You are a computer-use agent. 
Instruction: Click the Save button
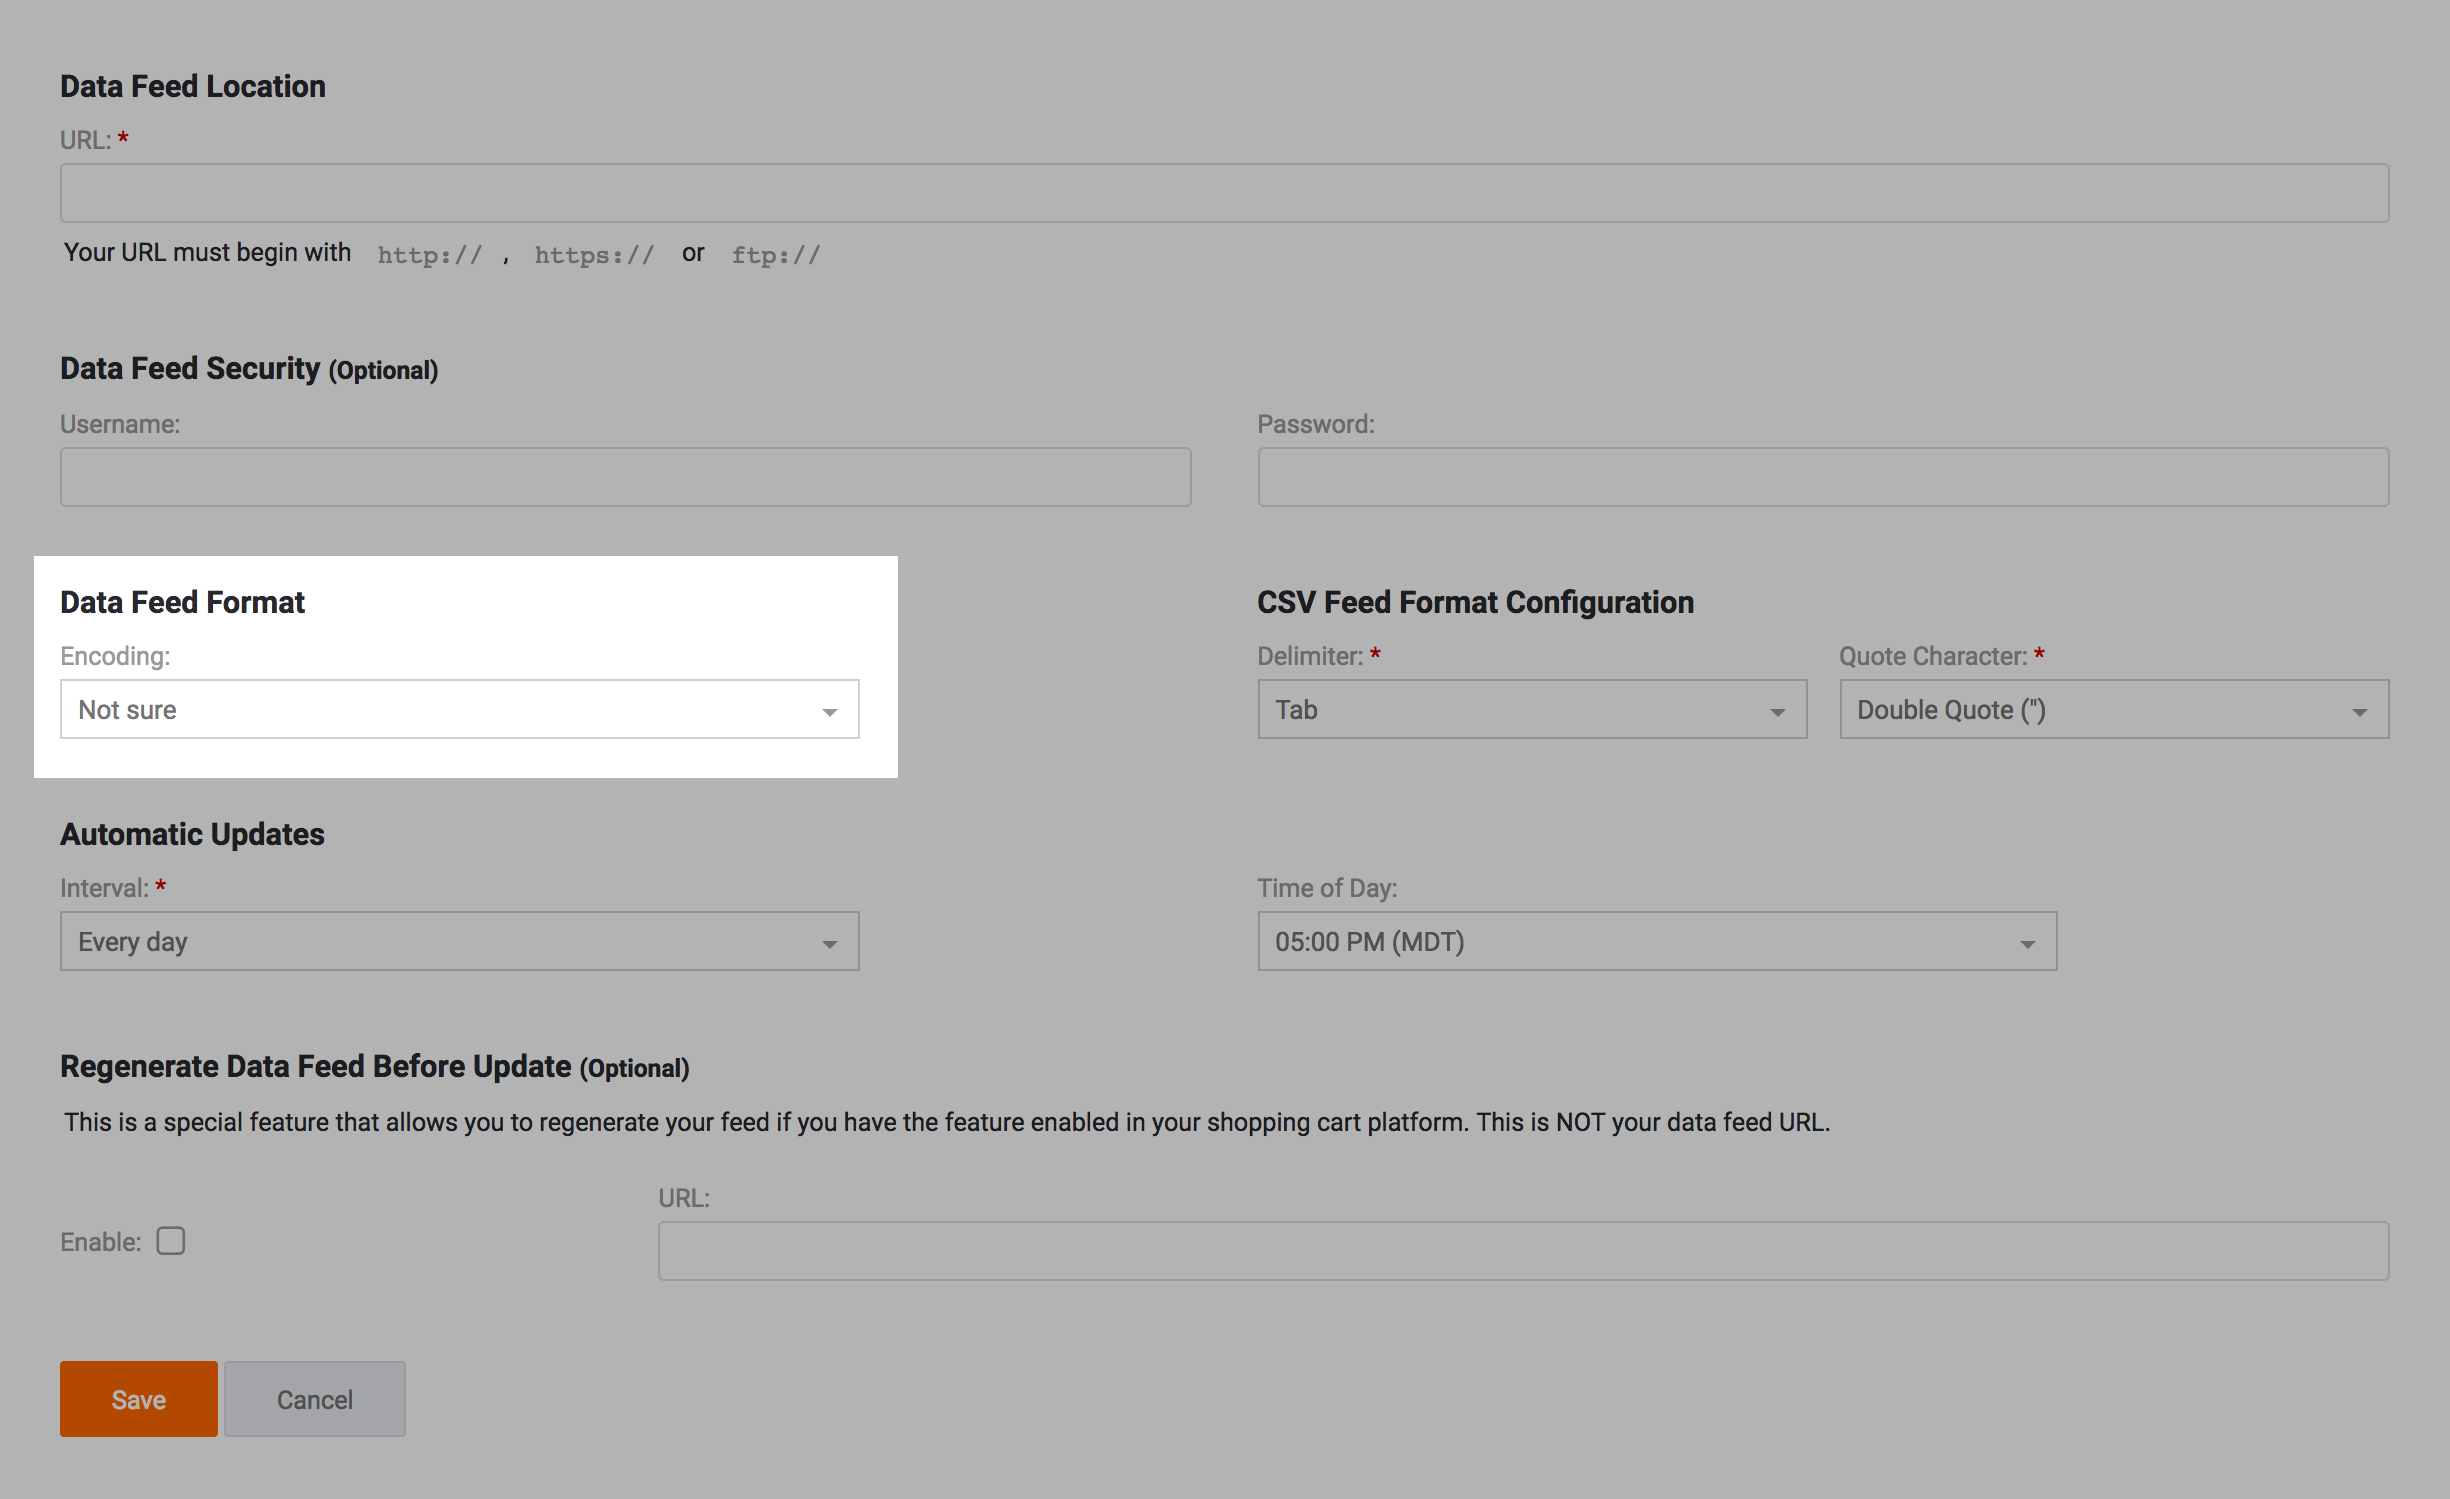pos(138,1399)
